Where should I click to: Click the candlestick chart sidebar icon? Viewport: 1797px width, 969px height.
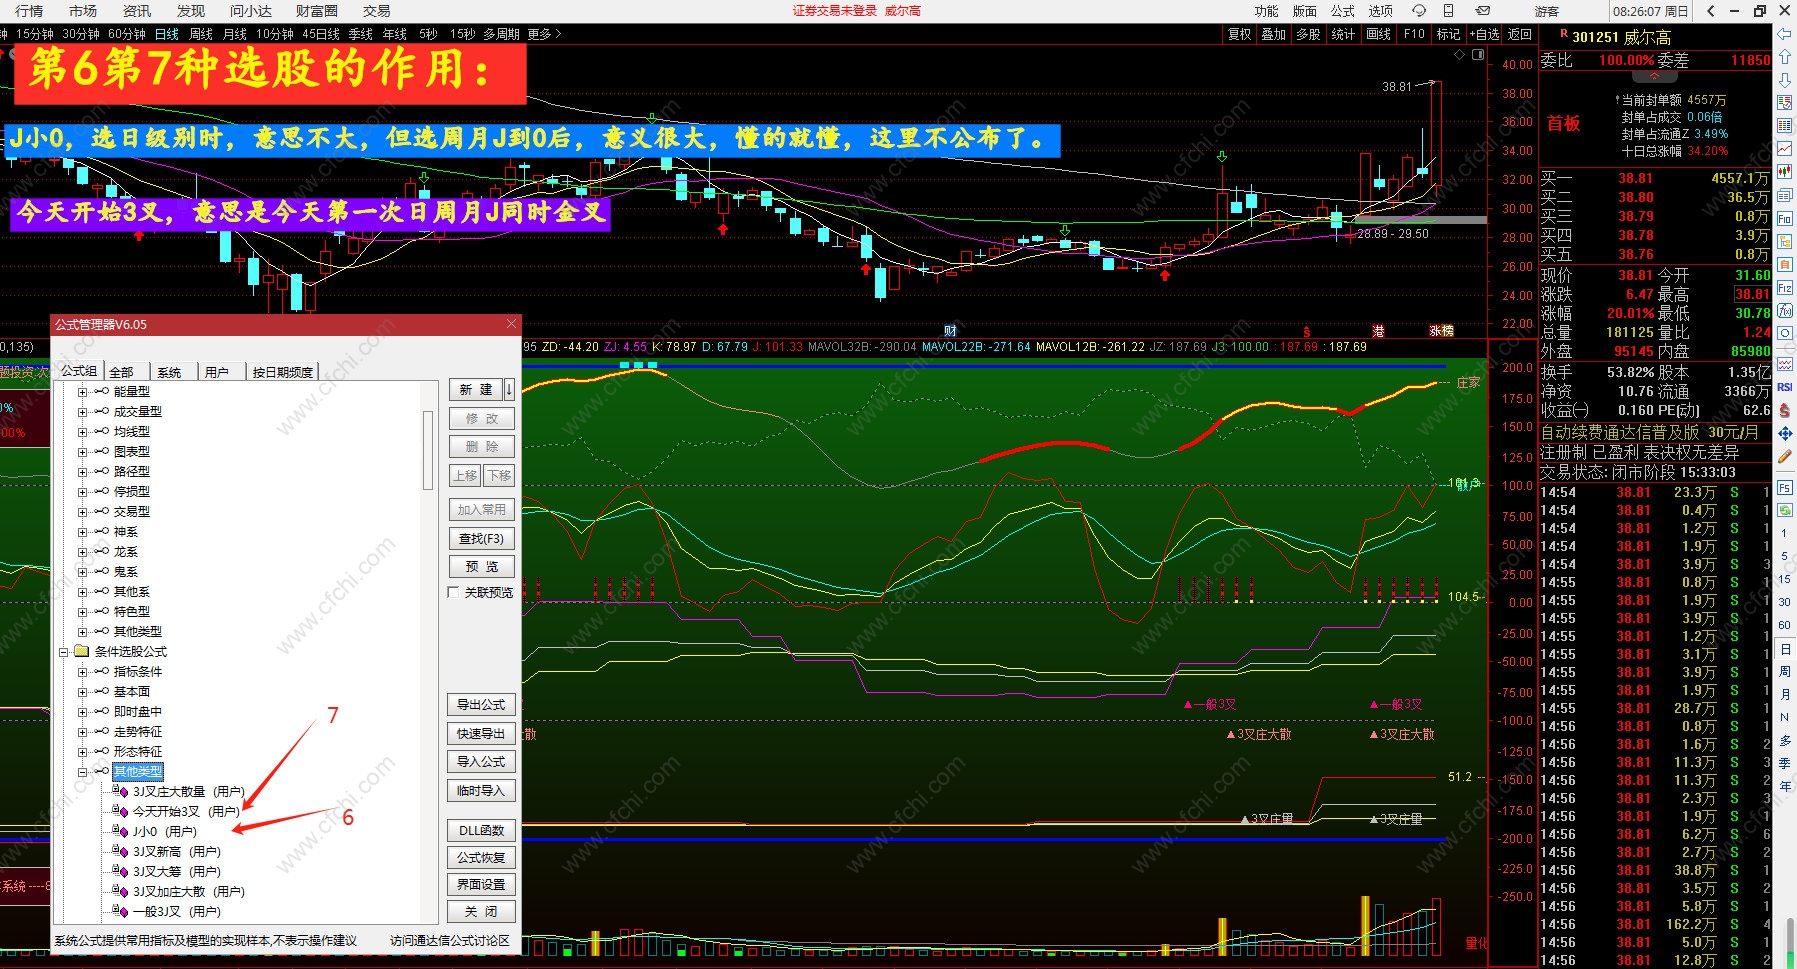(x=1785, y=172)
